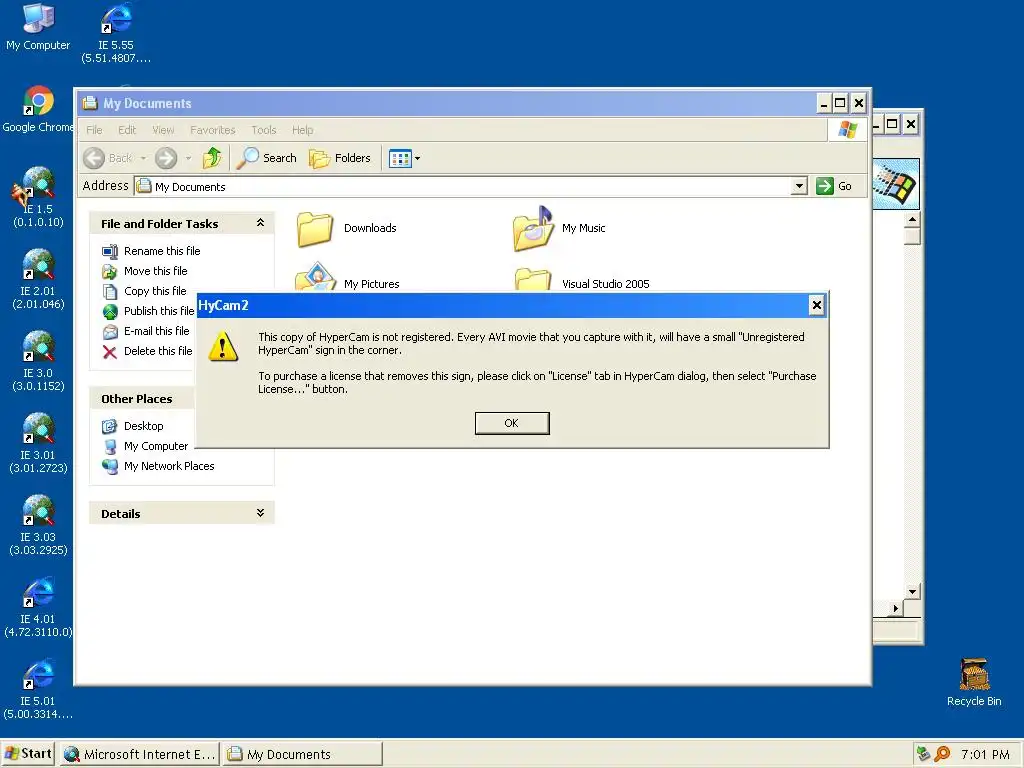Select the My Music folder
Screen dimensions: 1024x768
pyautogui.click(x=560, y=228)
